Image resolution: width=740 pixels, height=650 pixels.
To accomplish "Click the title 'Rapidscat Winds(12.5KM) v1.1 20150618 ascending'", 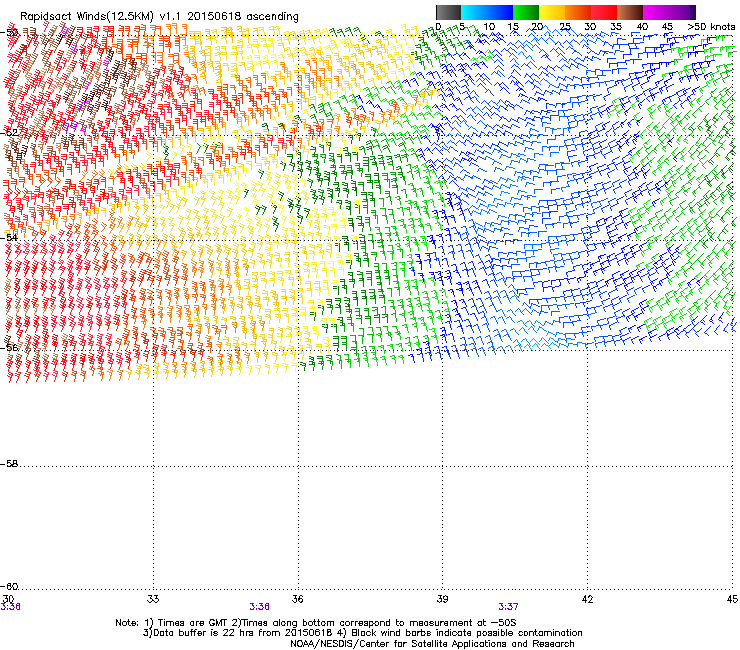I will point(159,17).
